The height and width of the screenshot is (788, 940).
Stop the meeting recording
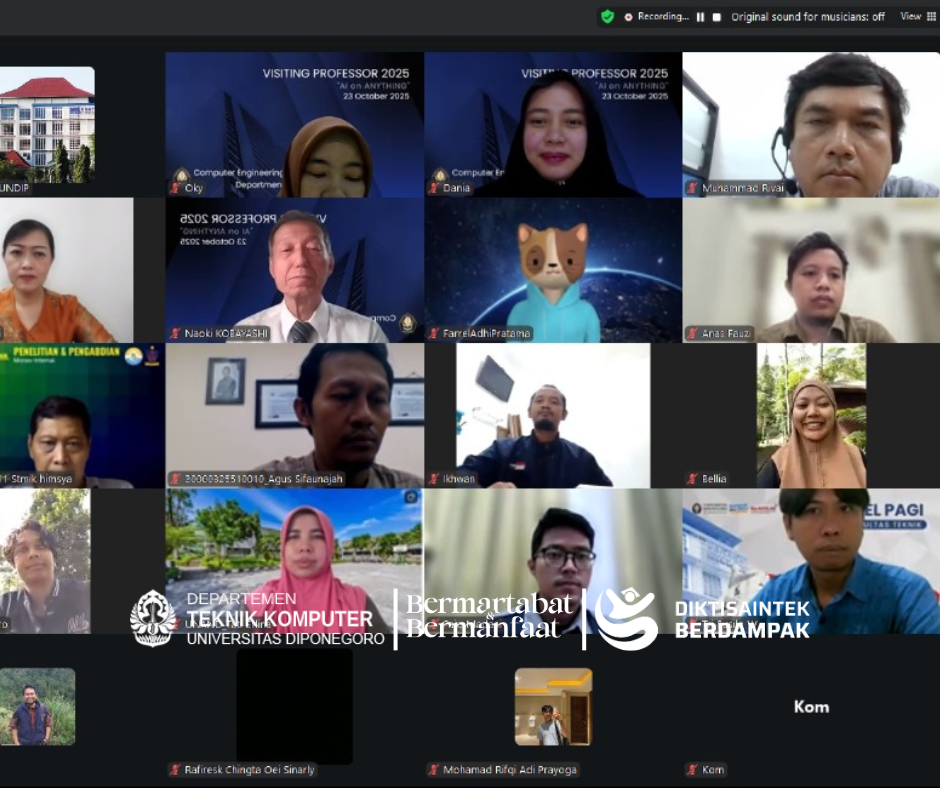pyautogui.click(x=716, y=17)
